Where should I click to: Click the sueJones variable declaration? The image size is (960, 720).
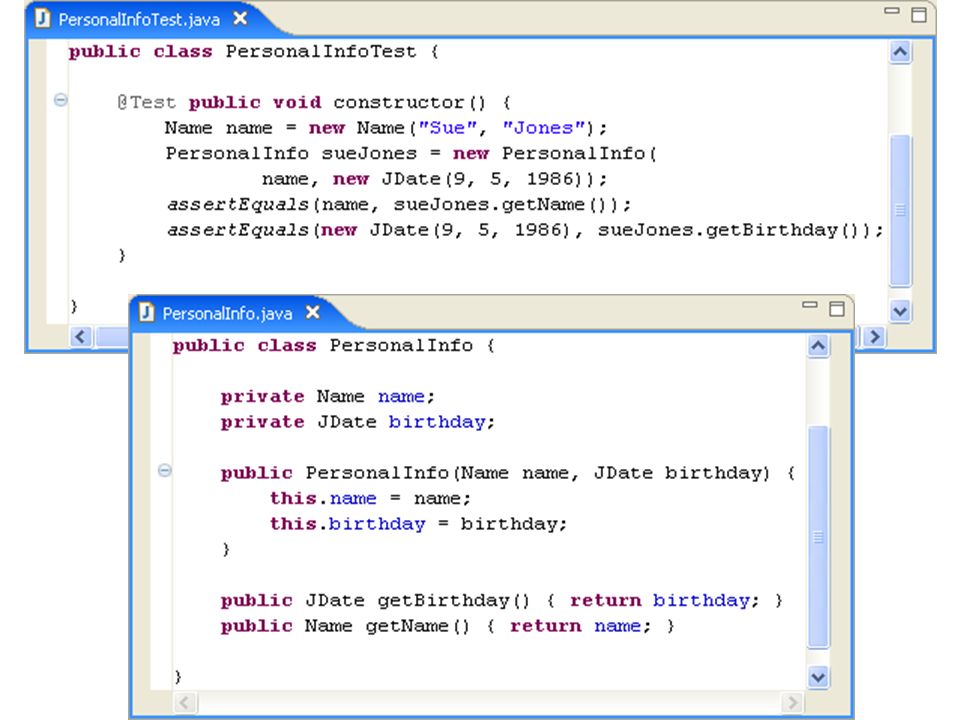tap(369, 153)
